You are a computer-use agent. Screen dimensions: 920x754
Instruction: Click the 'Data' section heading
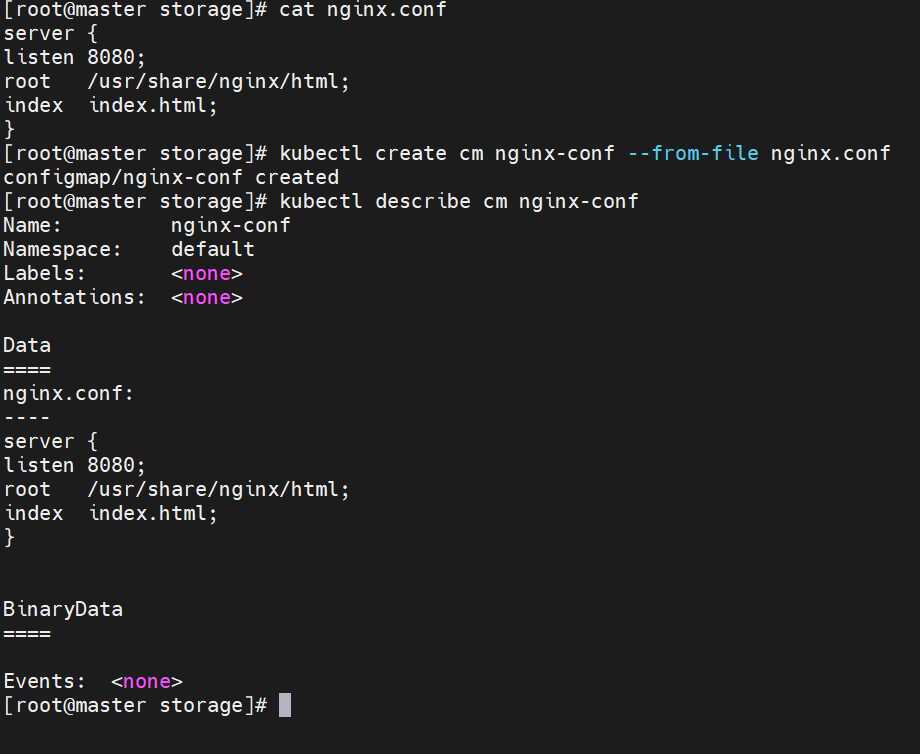(x=27, y=346)
